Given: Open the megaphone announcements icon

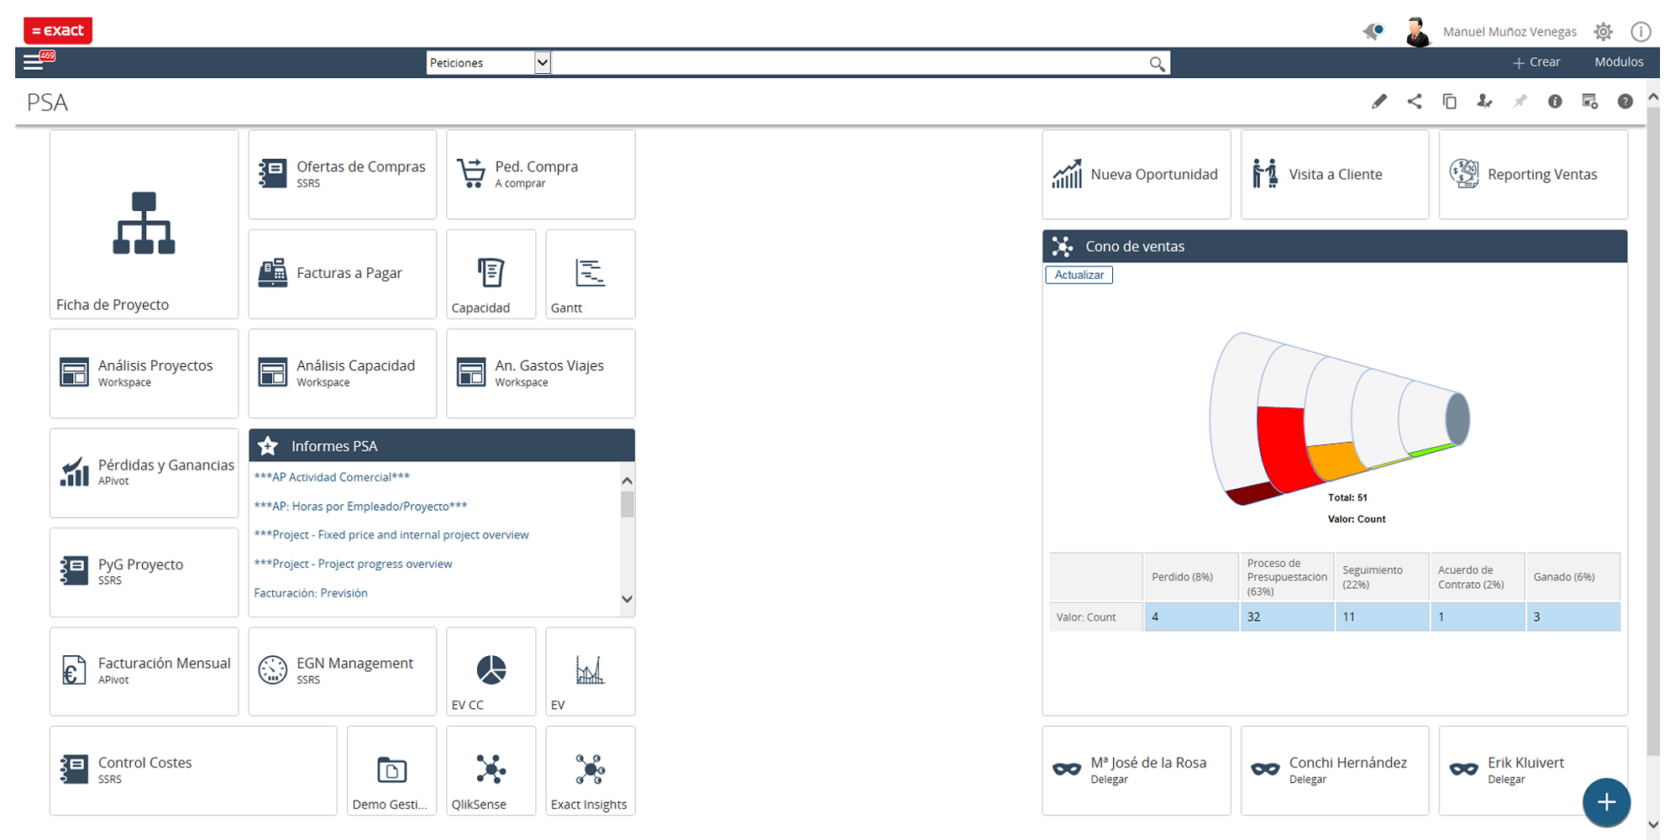Looking at the screenshot, I should [1374, 32].
